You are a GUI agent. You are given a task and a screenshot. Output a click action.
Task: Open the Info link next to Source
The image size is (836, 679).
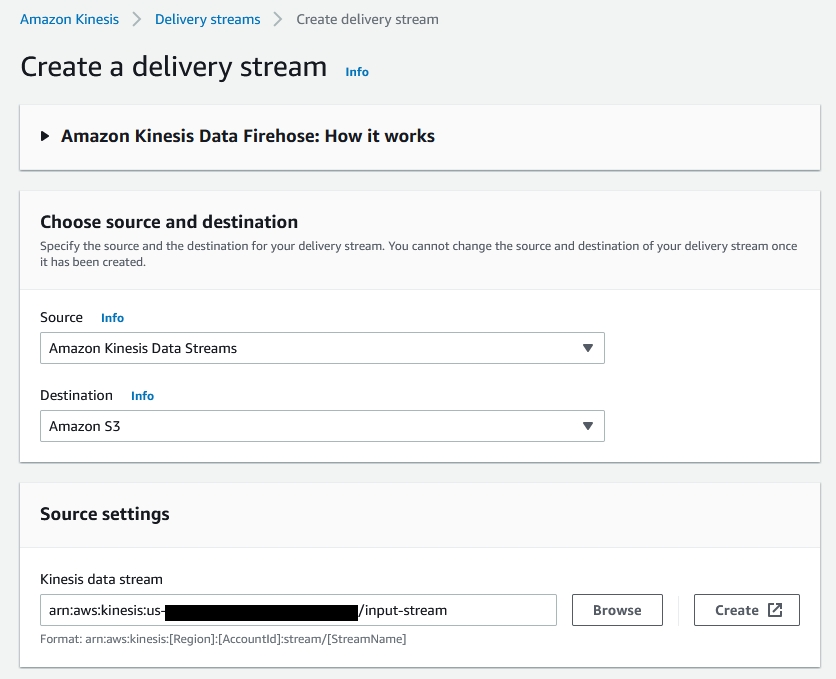112,318
